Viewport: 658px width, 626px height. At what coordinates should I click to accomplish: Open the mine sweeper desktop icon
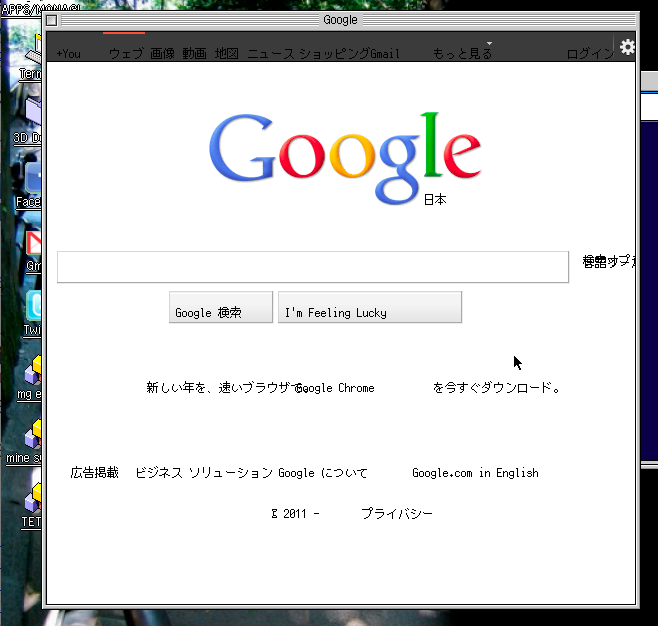[x=26, y=441]
